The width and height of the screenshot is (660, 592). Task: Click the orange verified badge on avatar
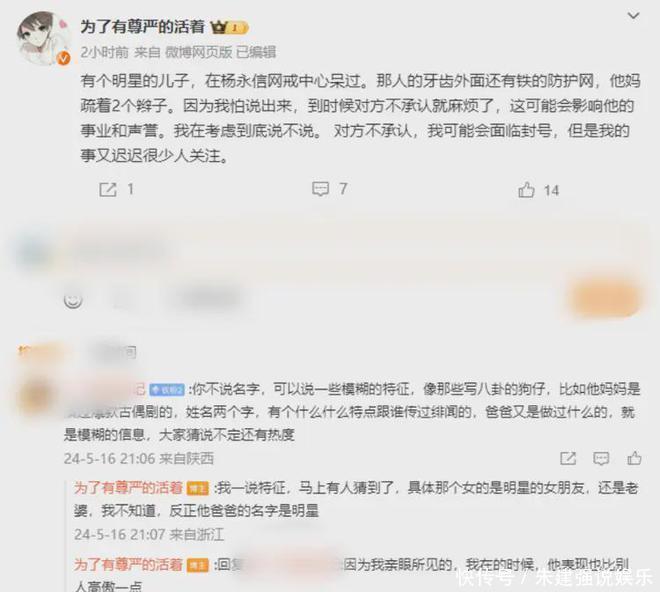pos(64,59)
